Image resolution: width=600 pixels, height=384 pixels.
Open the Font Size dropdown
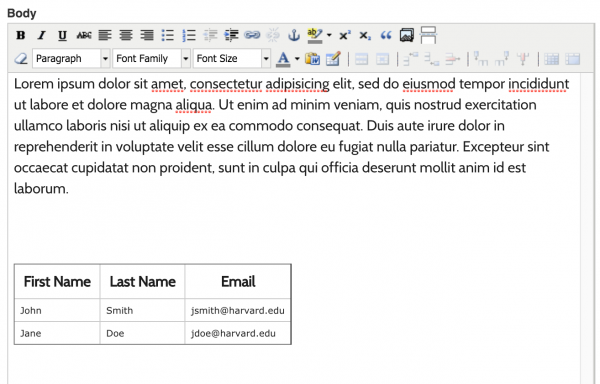point(232,59)
